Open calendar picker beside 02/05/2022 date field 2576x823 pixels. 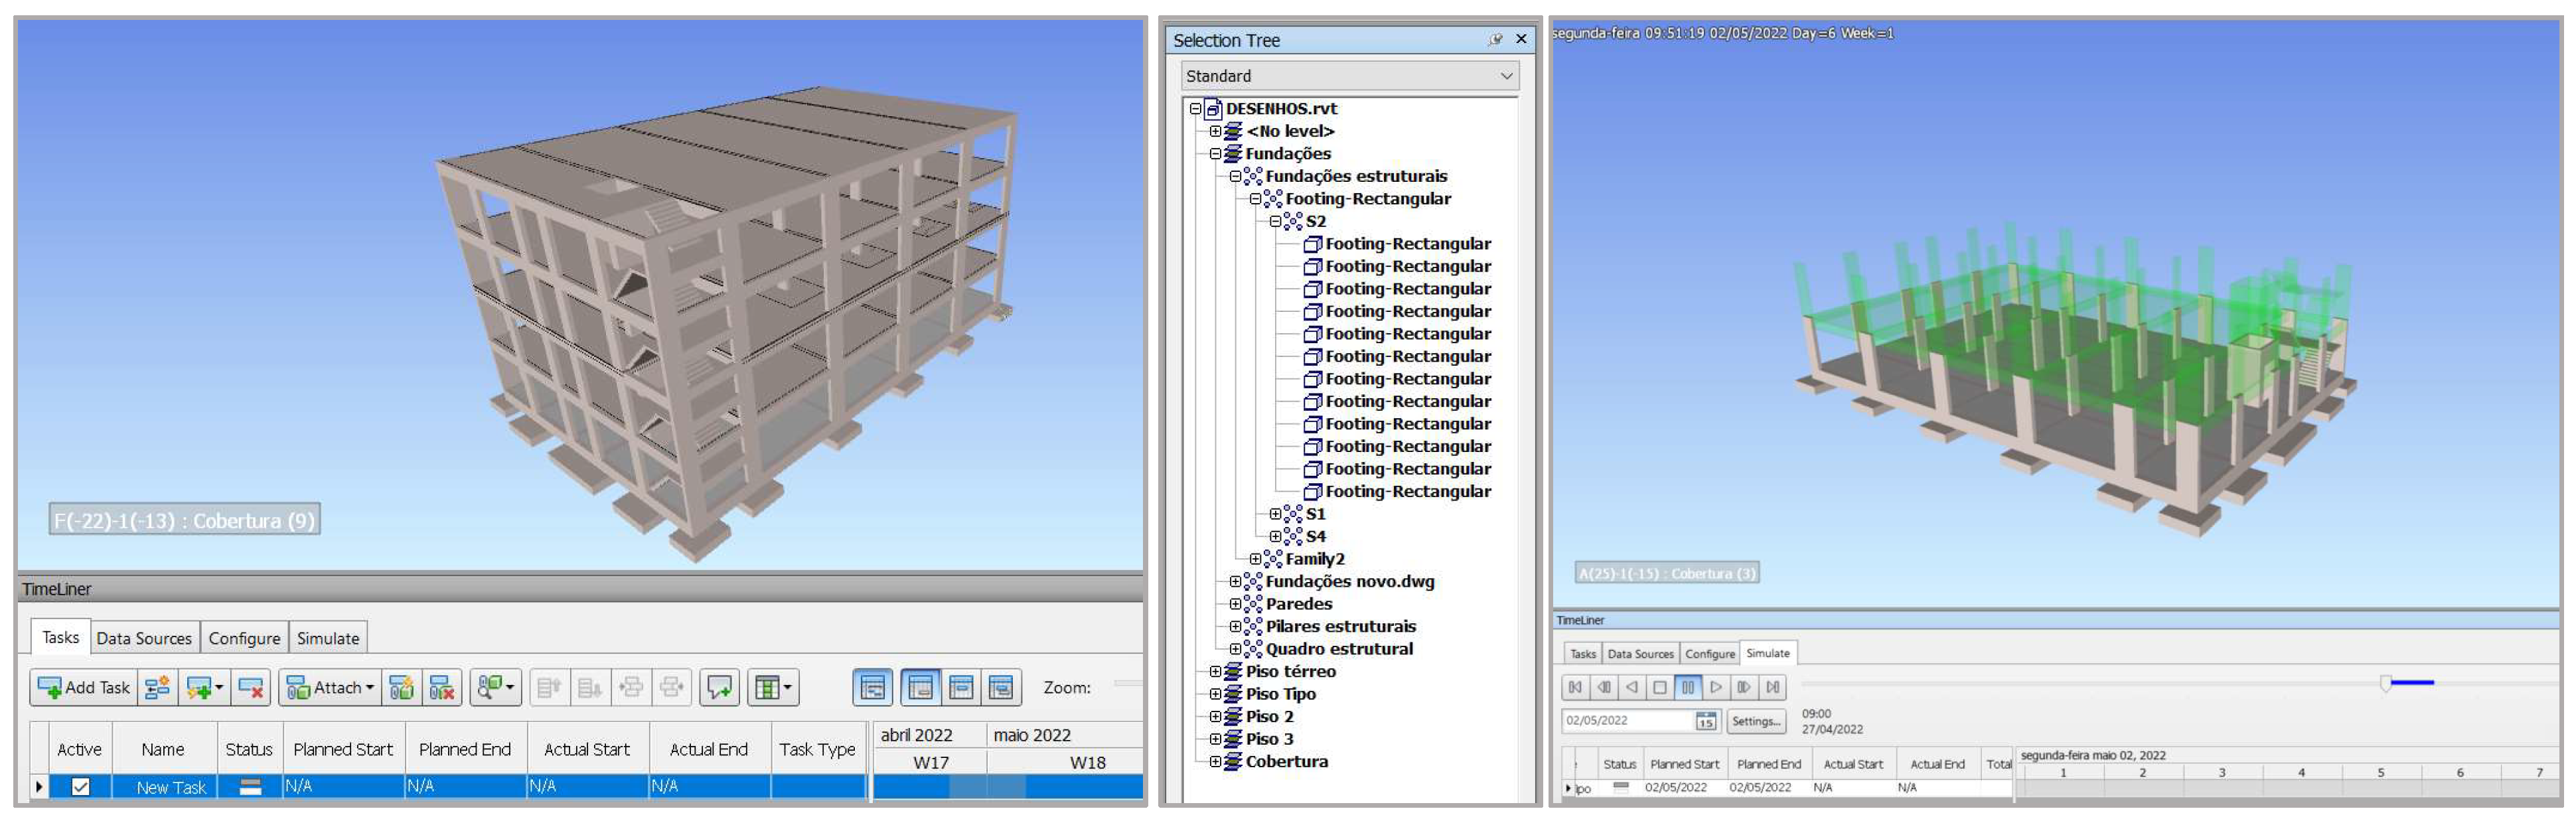(1706, 721)
